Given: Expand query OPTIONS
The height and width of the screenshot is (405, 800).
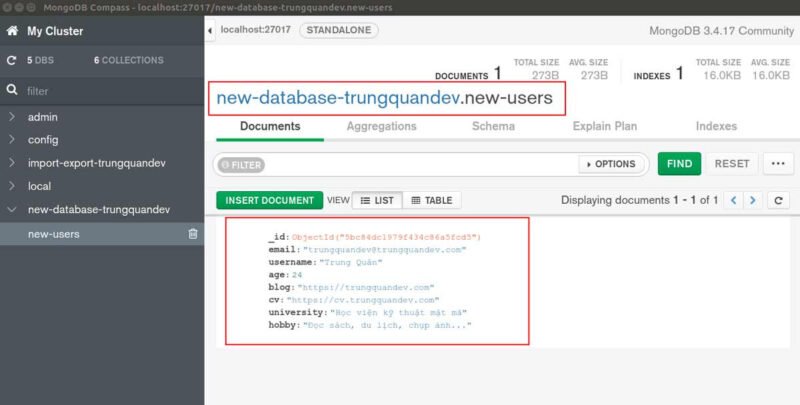Looking at the screenshot, I should click(x=611, y=164).
